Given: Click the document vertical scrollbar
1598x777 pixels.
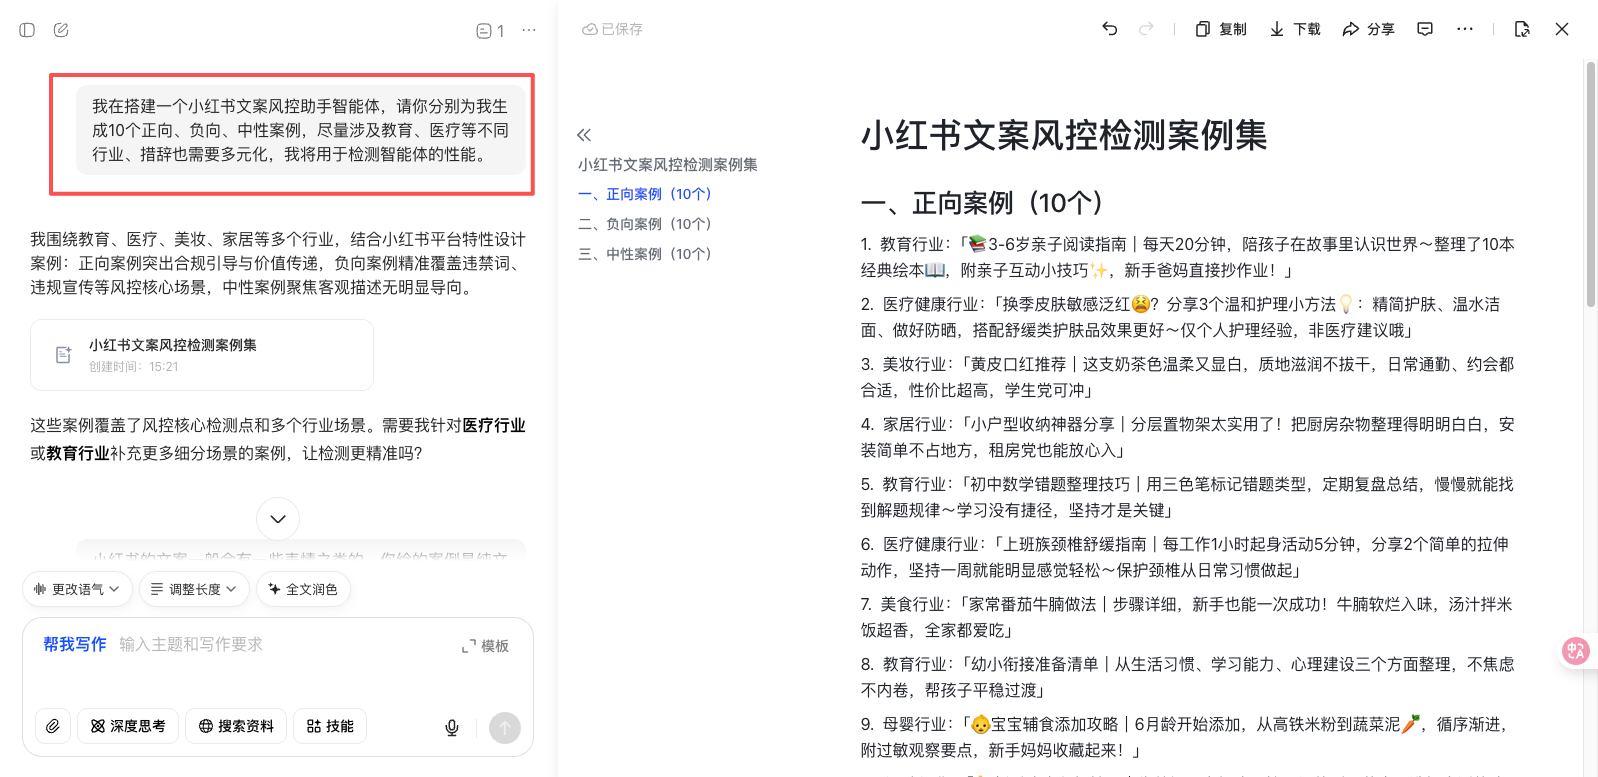Looking at the screenshot, I should (1591, 185).
